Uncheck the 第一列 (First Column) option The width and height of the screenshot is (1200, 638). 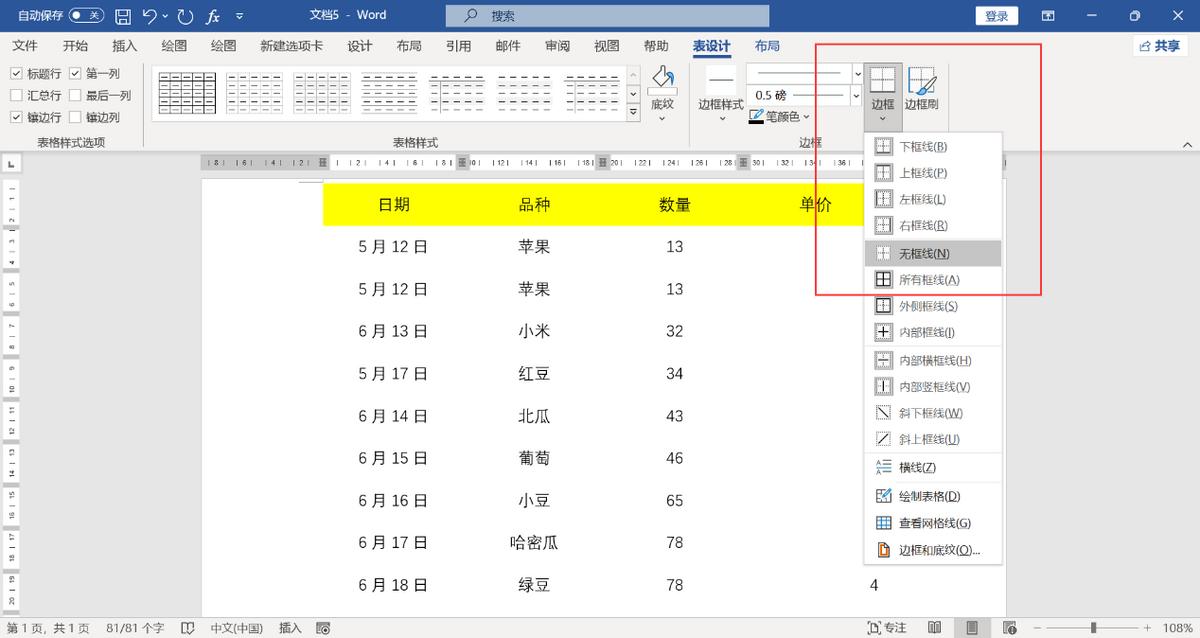tap(77, 72)
